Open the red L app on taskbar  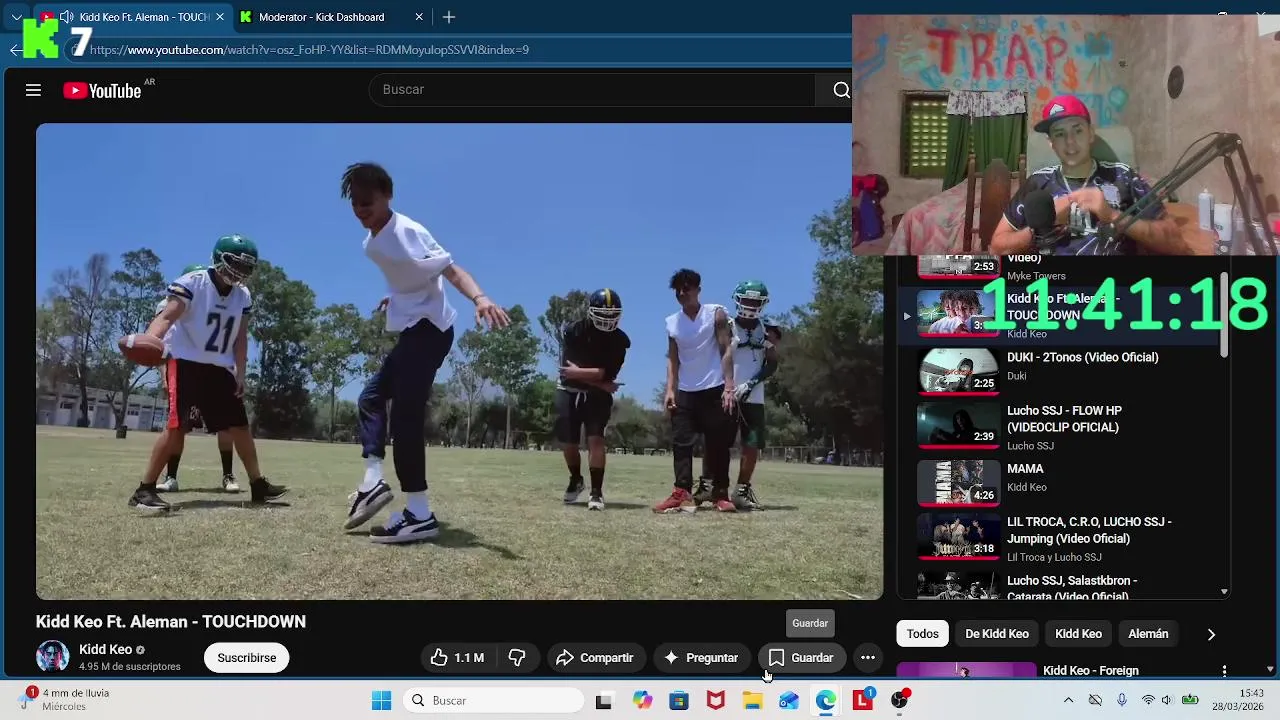click(862, 701)
